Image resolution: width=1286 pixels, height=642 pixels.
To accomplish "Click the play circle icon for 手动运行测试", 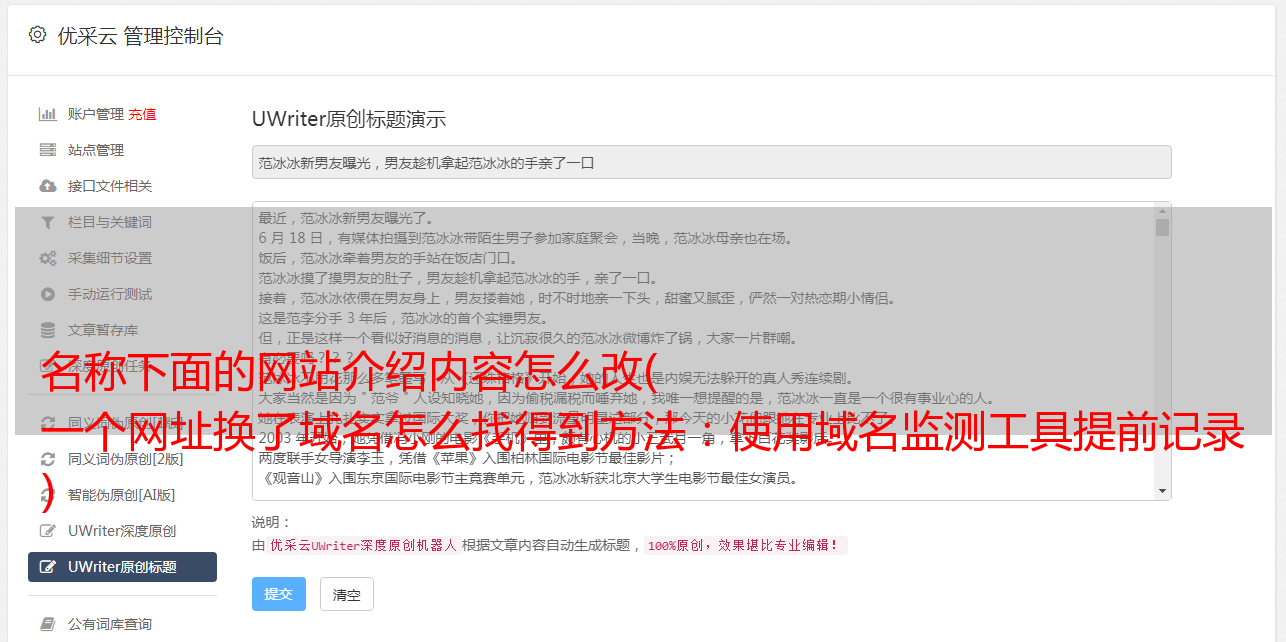I will pyautogui.click(x=47, y=294).
